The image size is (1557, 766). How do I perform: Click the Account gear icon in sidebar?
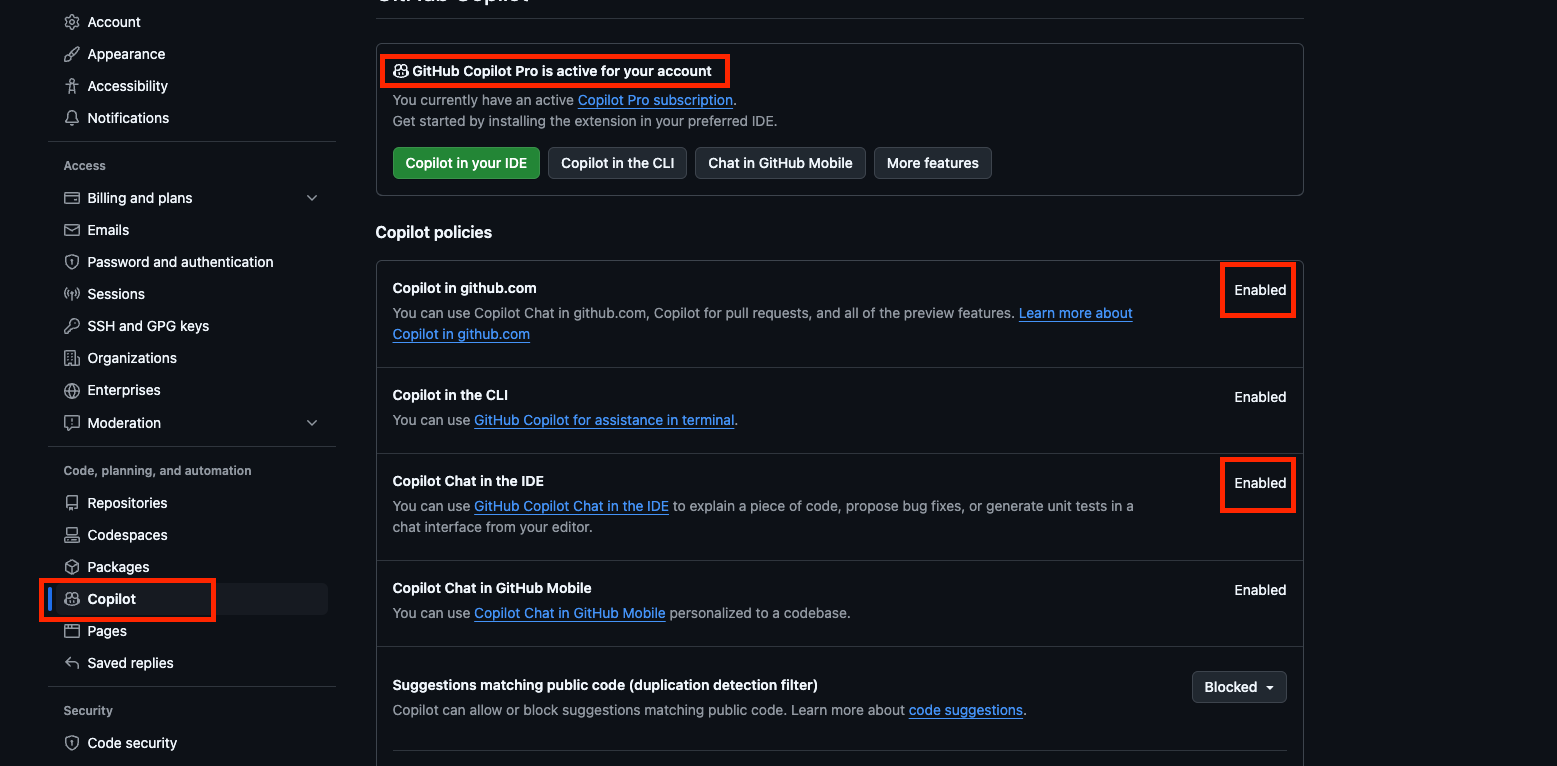point(71,22)
